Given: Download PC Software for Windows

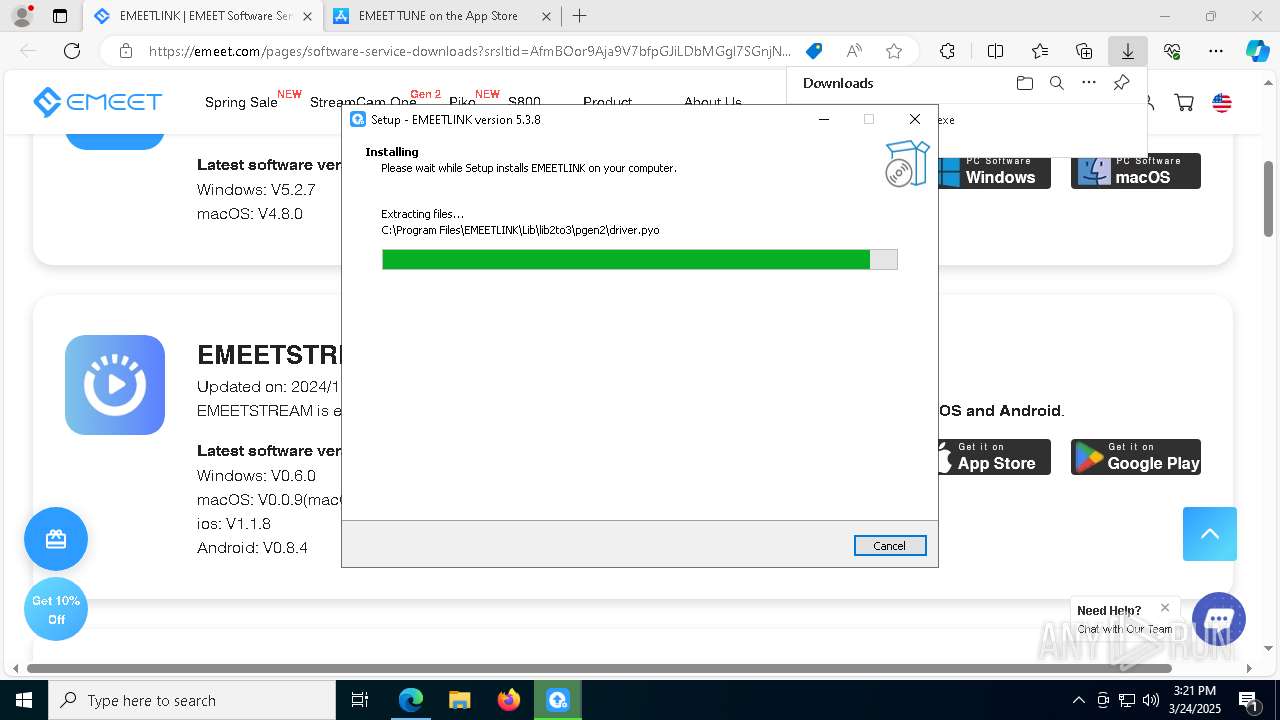Looking at the screenshot, I should click(x=994, y=171).
